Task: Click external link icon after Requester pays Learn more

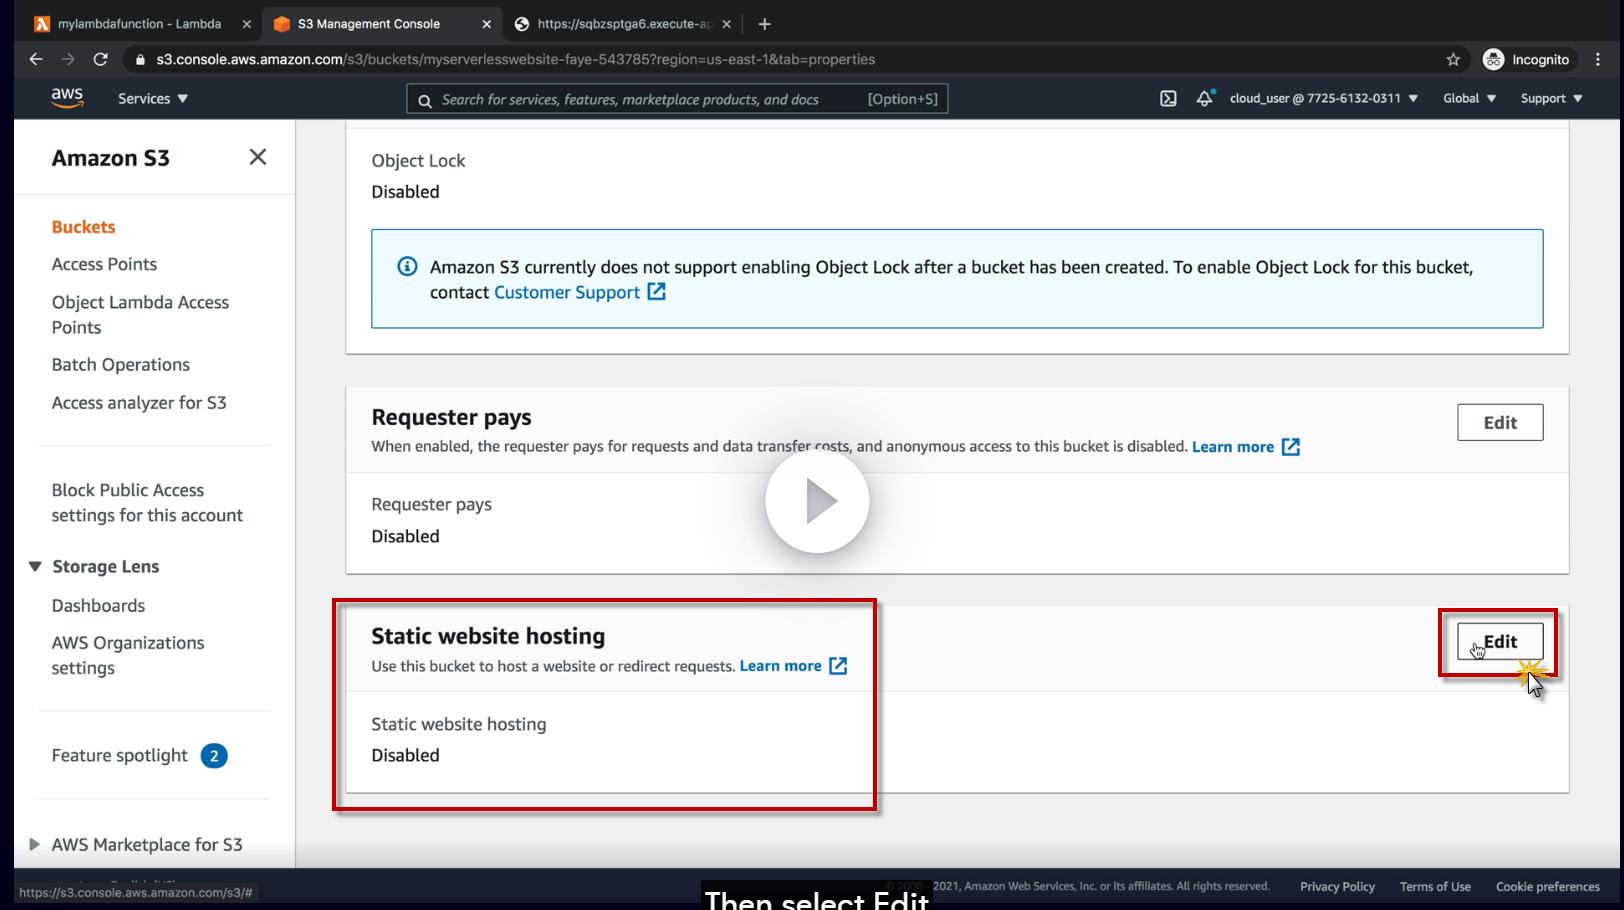Action: (x=1291, y=447)
